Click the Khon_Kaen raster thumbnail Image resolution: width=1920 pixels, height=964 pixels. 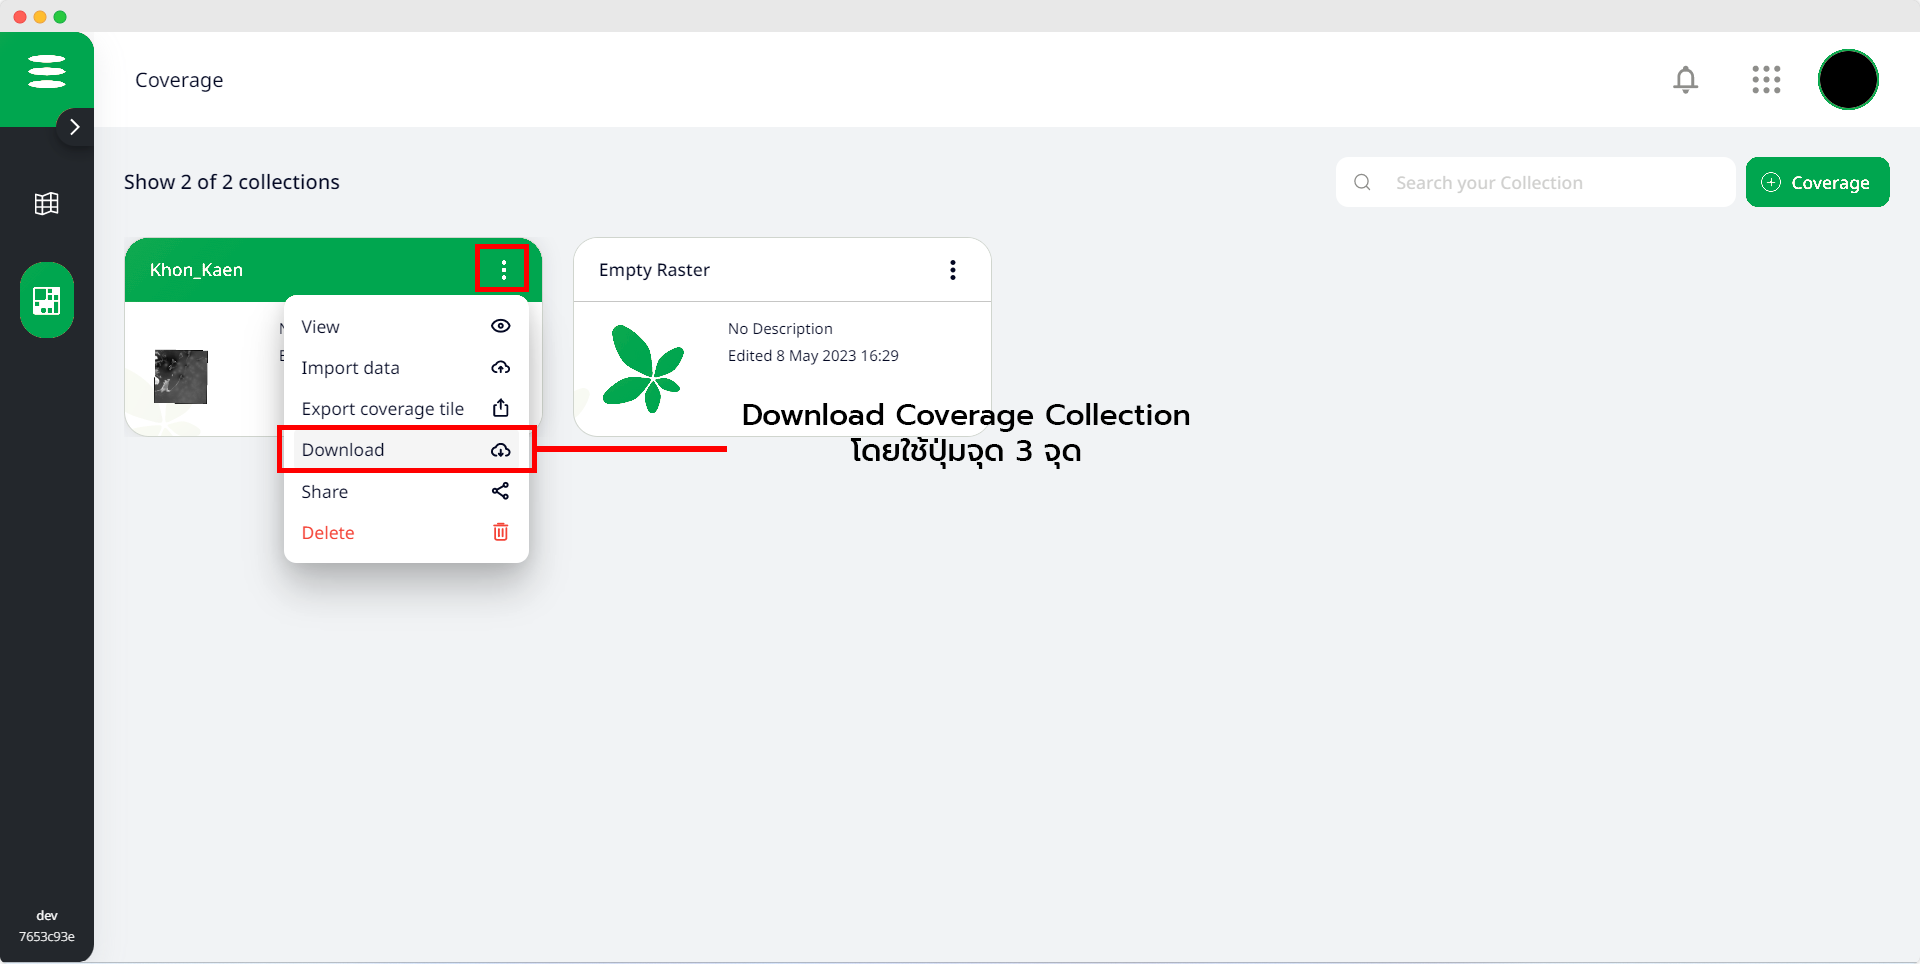click(x=181, y=377)
